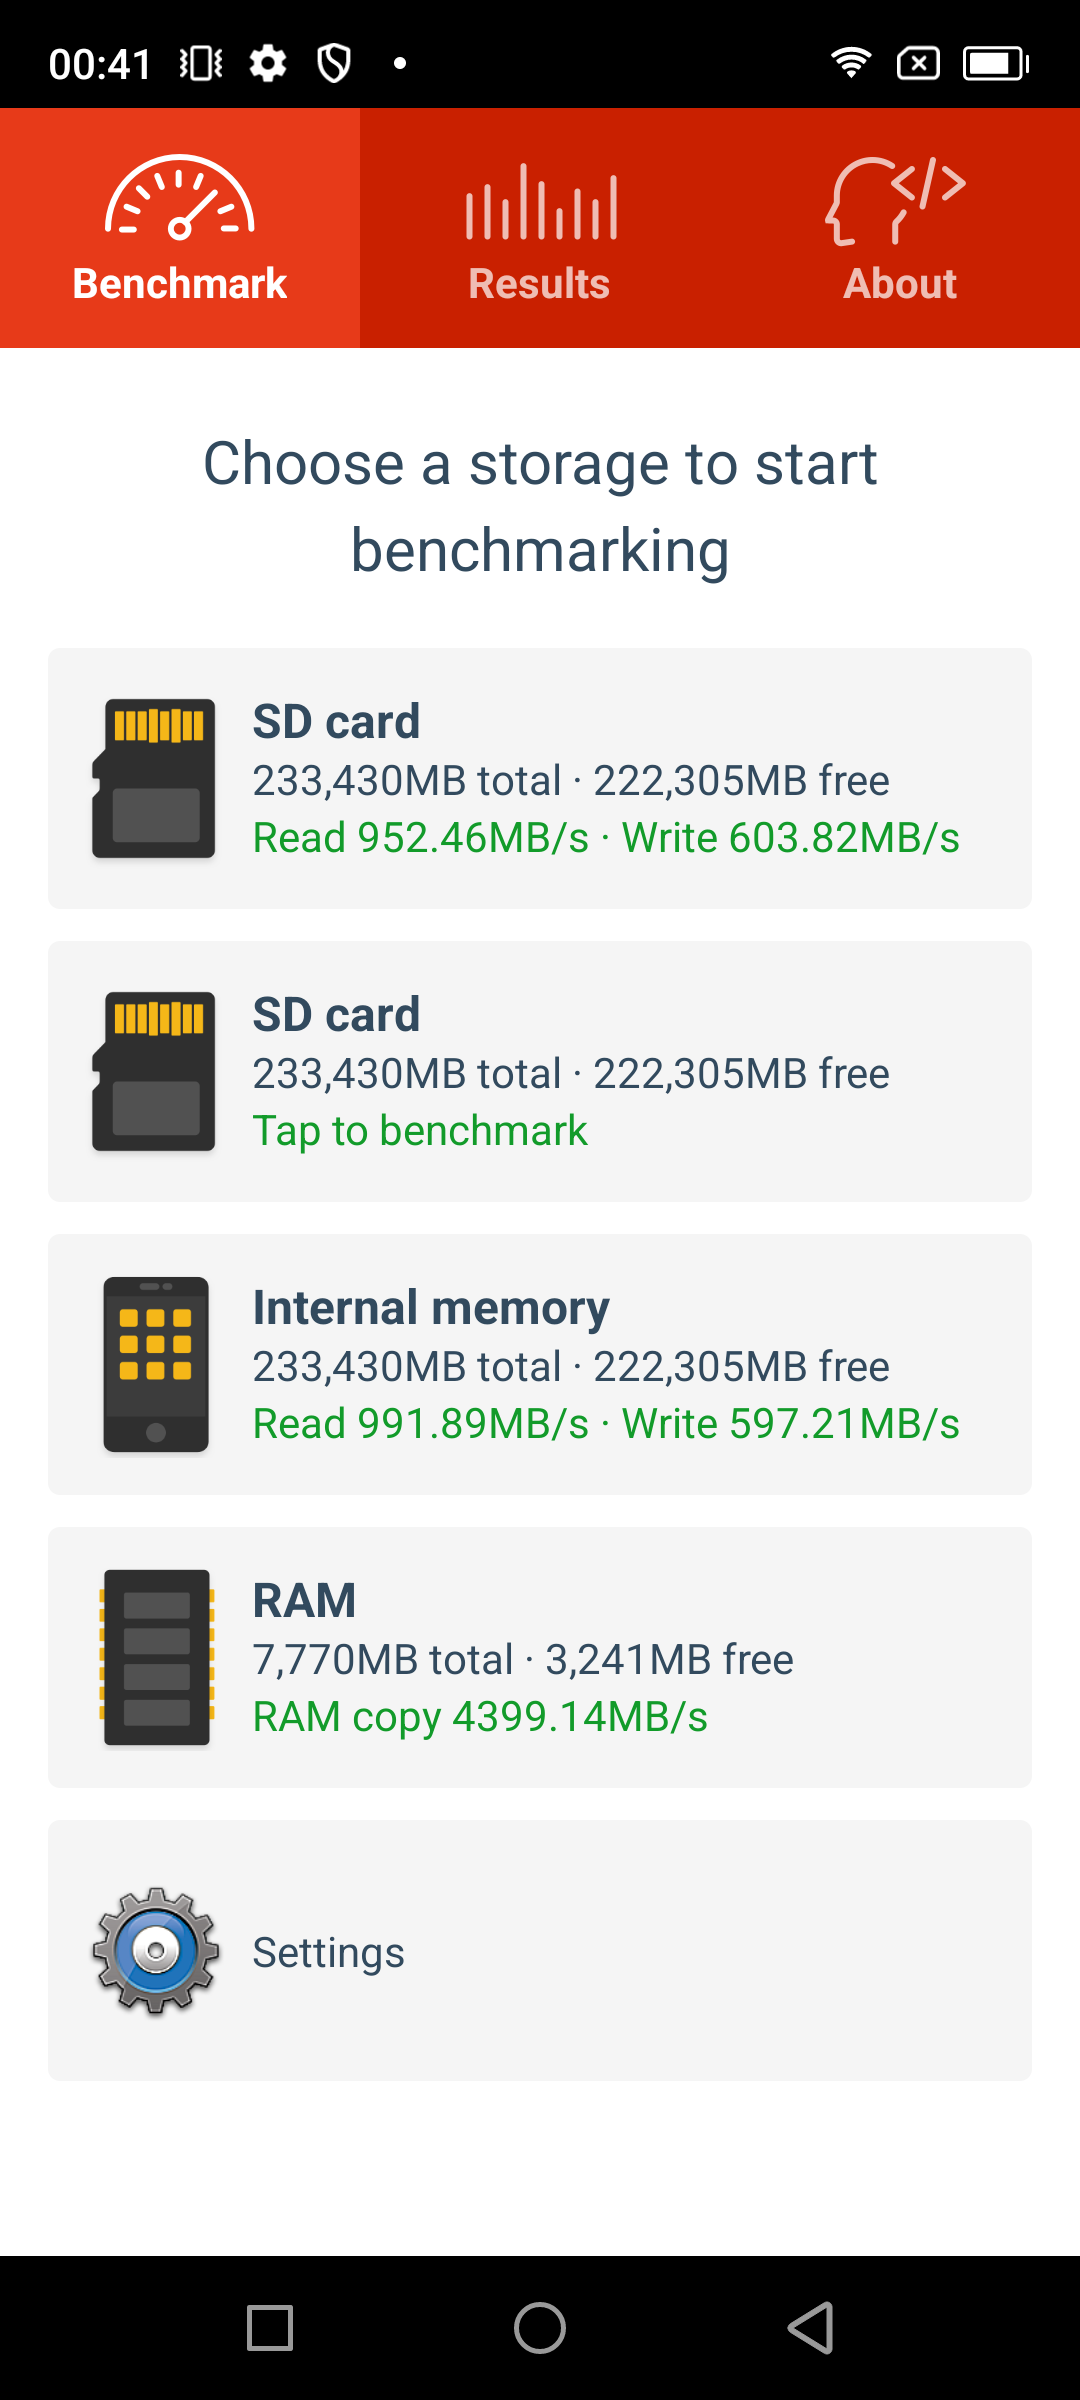This screenshot has height=2400, width=1080.
Task: Tap the bar chart Results icon
Action: point(540,202)
